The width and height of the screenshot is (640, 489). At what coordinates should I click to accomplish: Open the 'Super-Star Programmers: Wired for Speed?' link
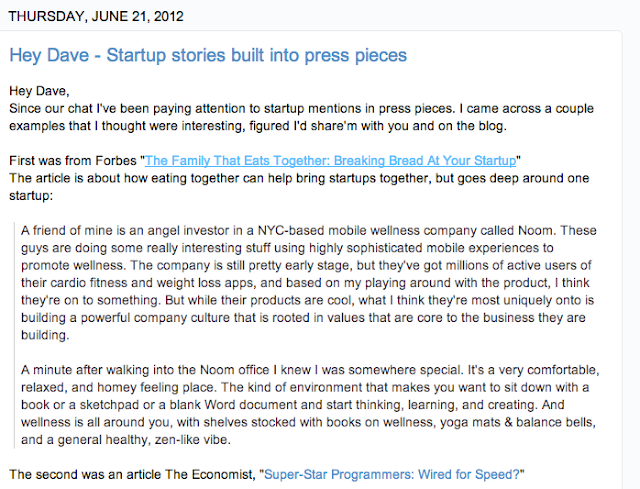point(392,474)
